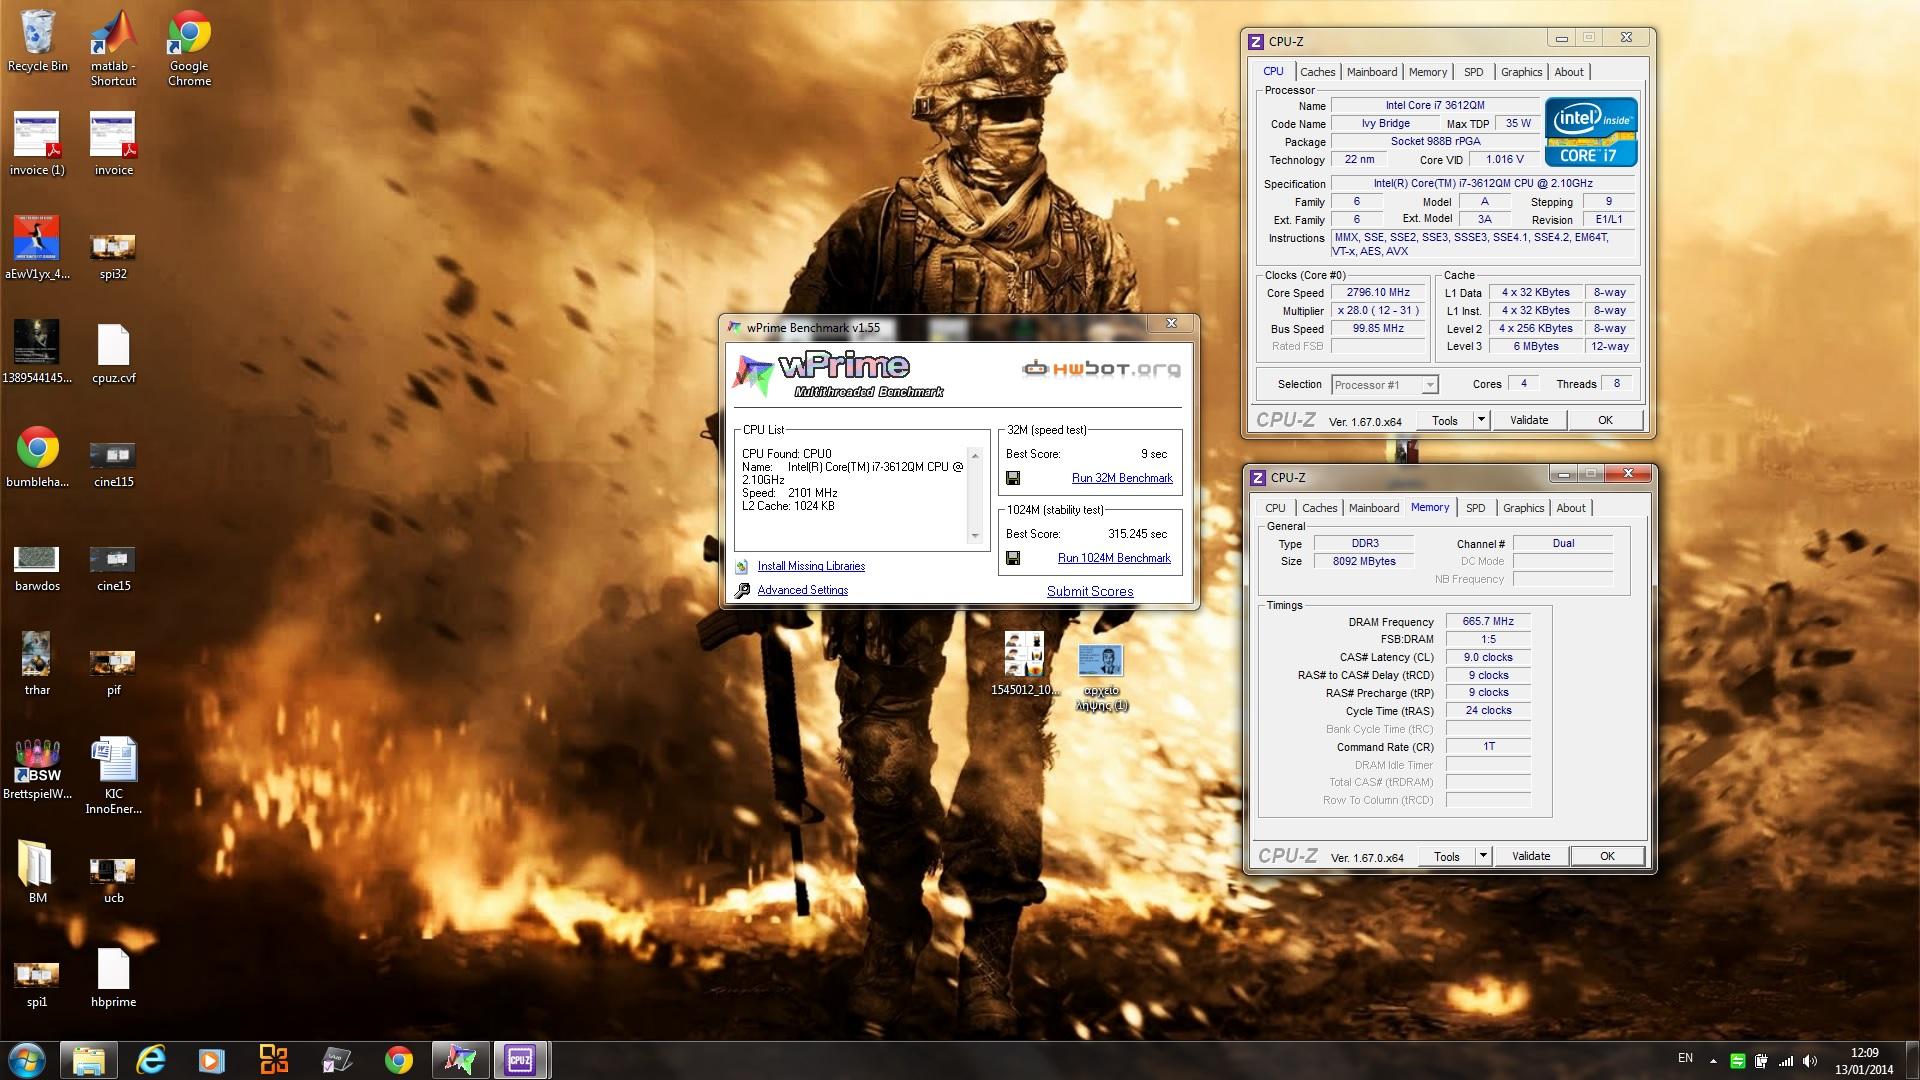Click the '315.245 sec' best score
Viewport: 1920px width, 1080px height.
coord(1137,534)
